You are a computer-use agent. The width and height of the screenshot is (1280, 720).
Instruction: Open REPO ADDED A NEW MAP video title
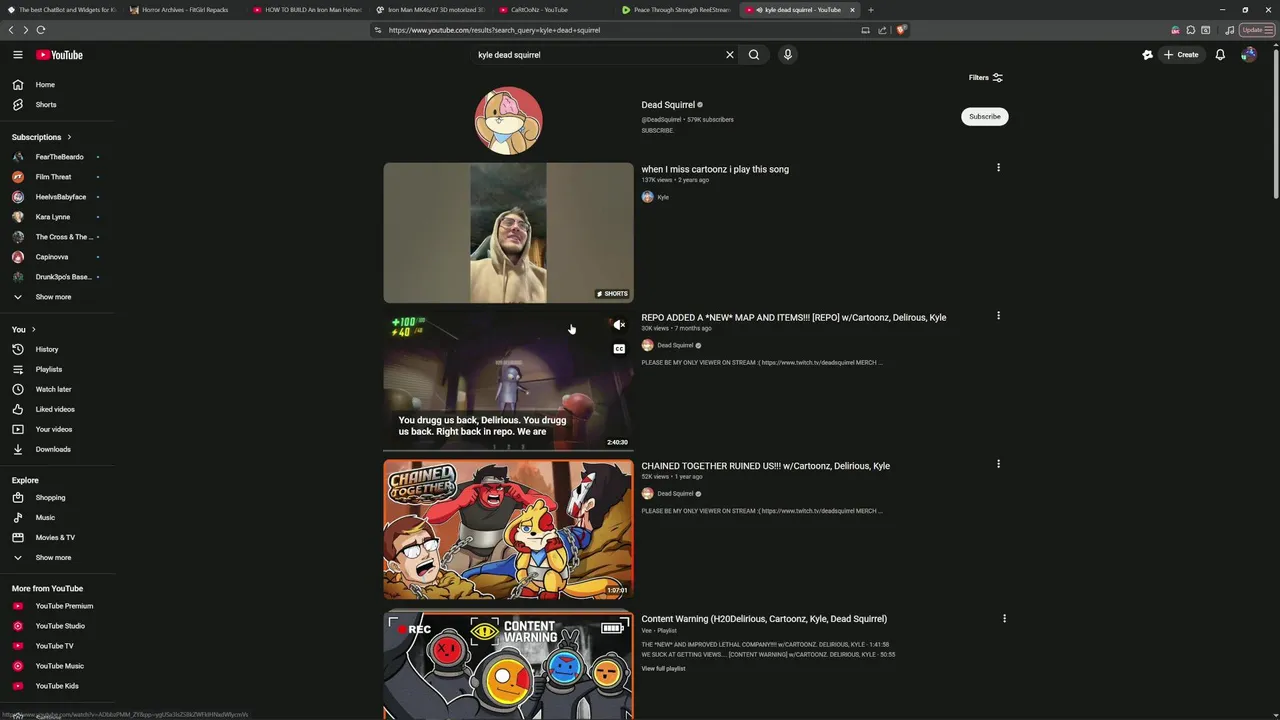tap(794, 318)
